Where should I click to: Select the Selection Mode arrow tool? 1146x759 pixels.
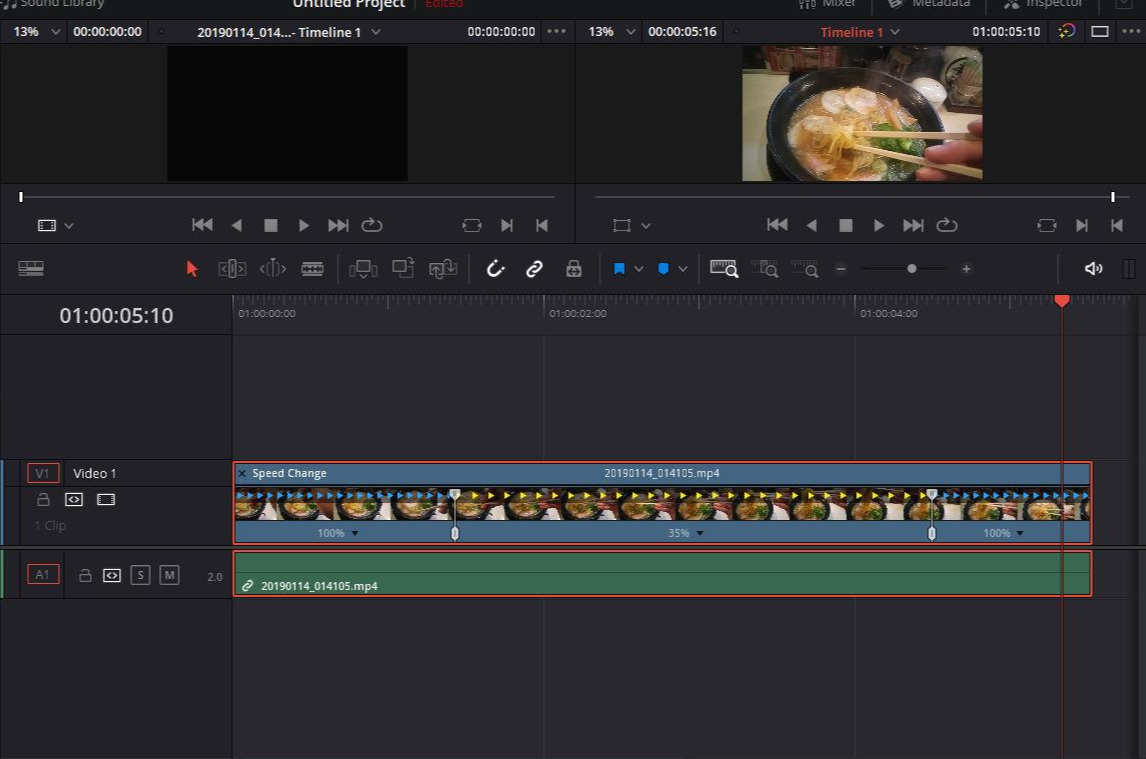pos(191,269)
